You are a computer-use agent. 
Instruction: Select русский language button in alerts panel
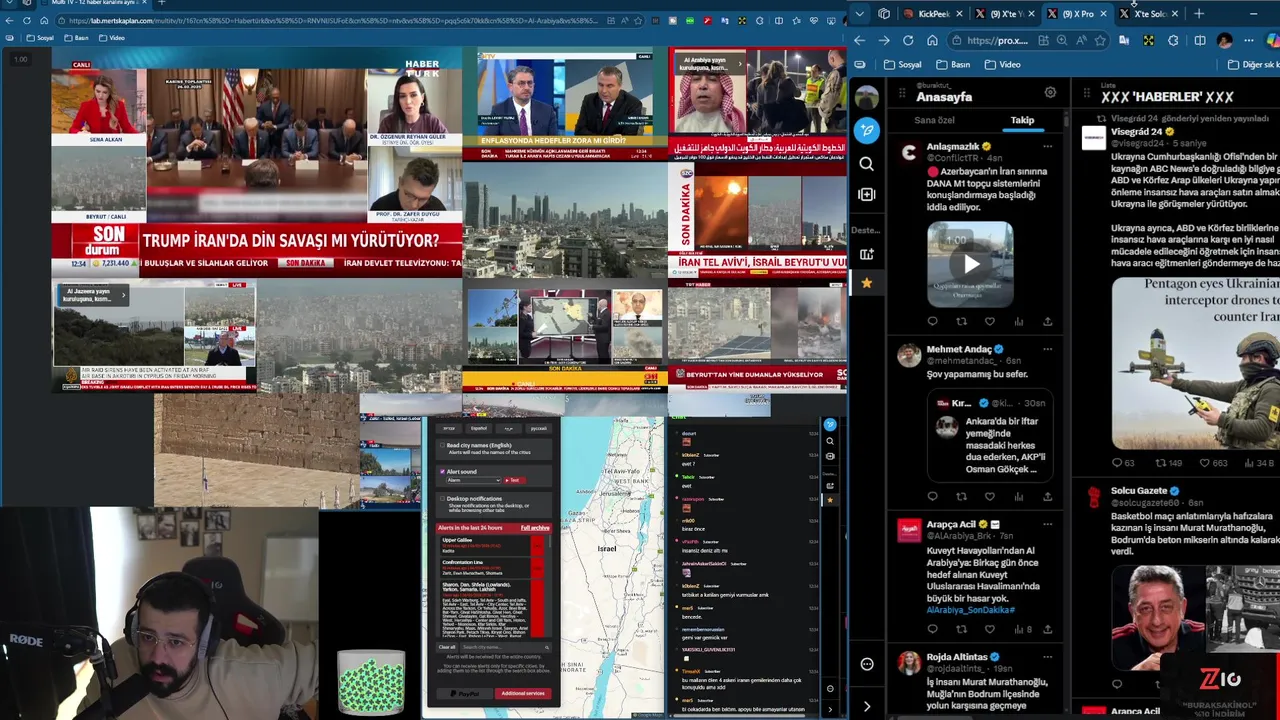click(539, 428)
